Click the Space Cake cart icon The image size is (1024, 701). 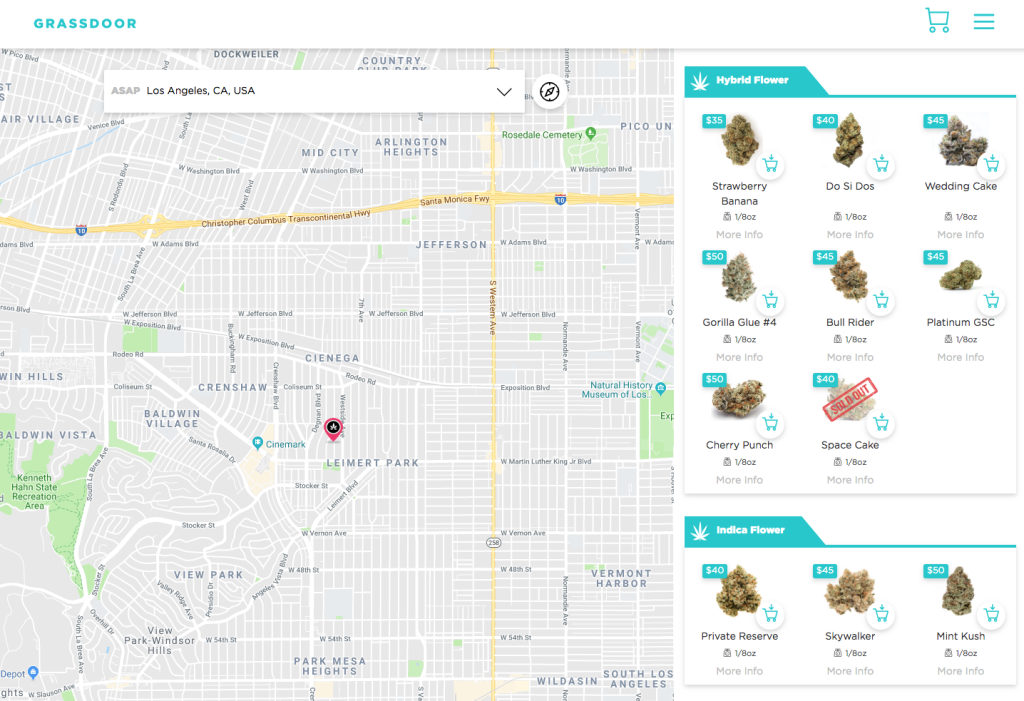pyautogui.click(x=881, y=423)
